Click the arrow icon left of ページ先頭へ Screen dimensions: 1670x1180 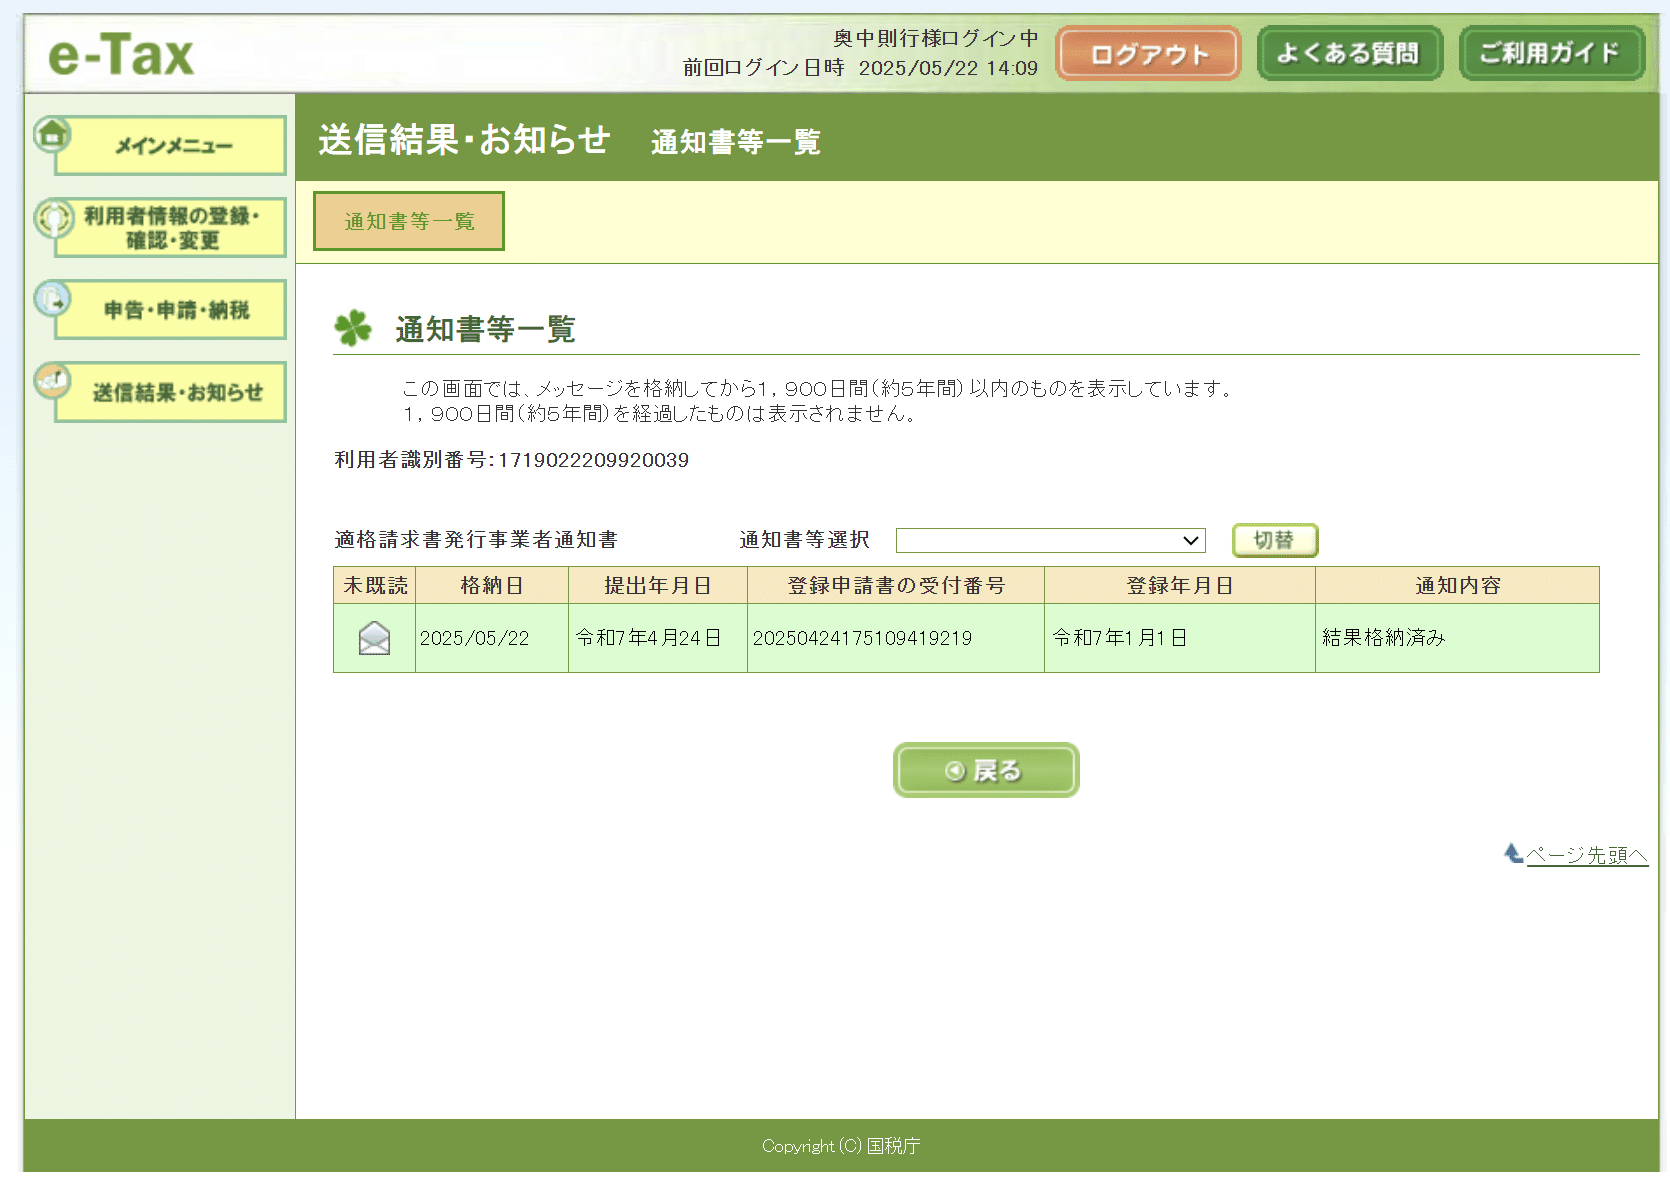click(1513, 853)
